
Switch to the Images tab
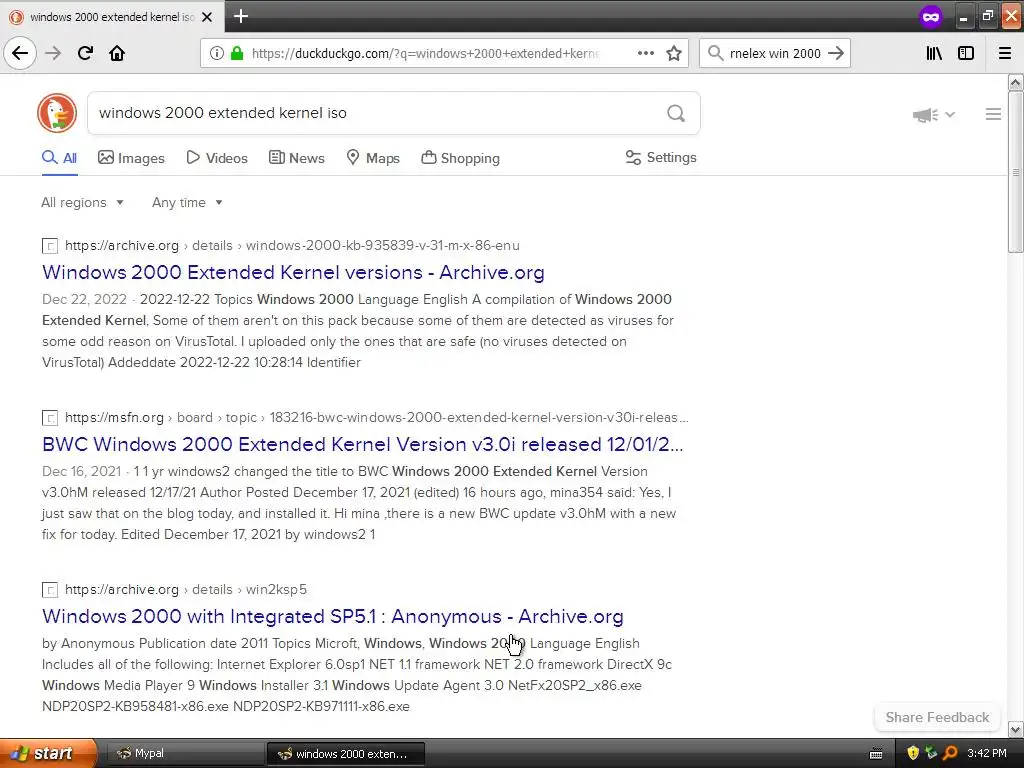tap(131, 158)
